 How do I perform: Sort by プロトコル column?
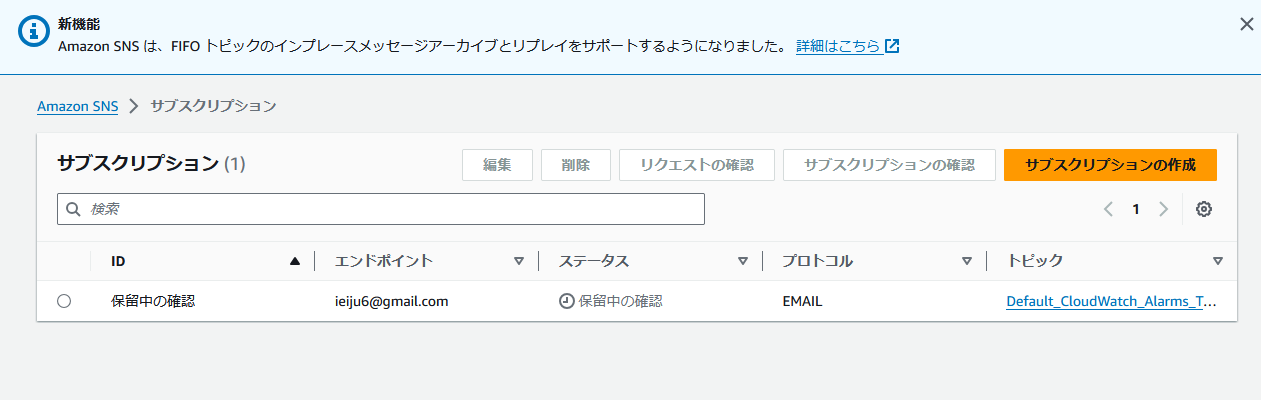966,261
